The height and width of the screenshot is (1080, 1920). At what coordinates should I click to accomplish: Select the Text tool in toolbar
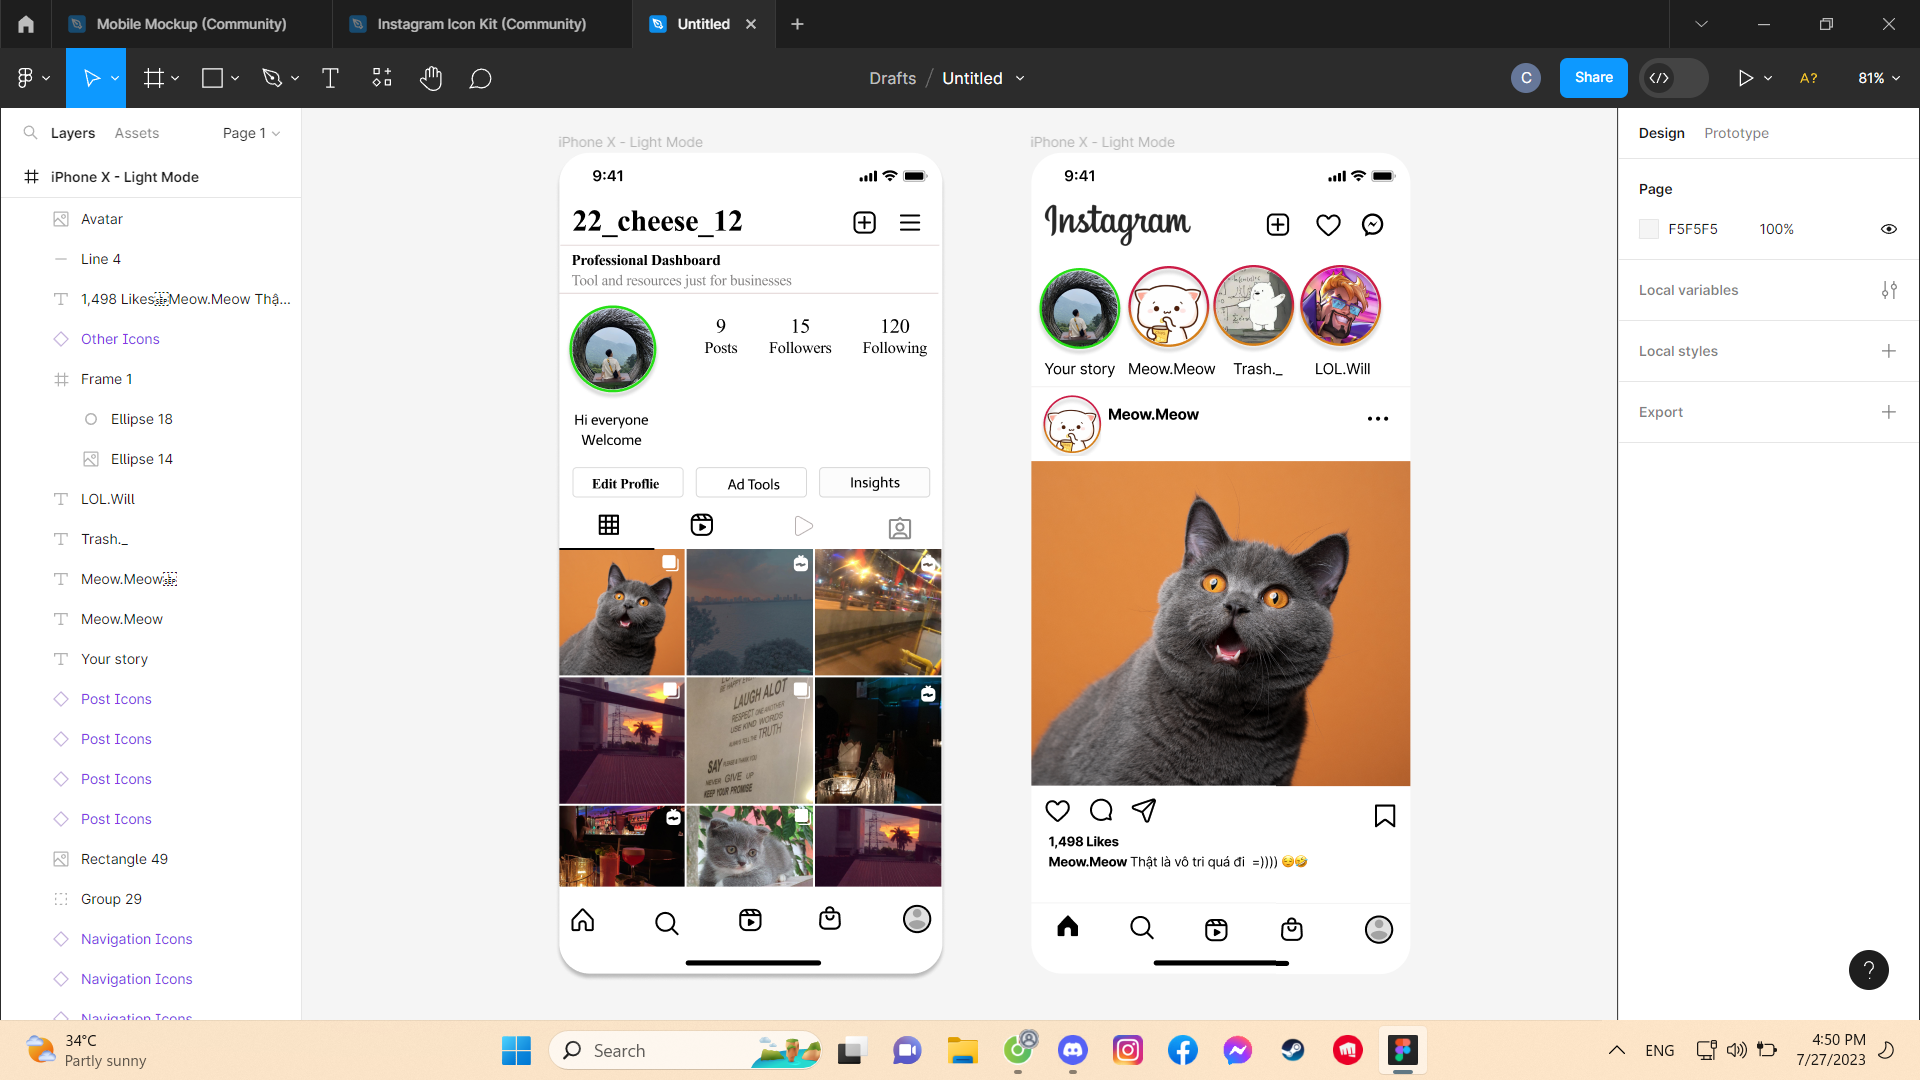[330, 78]
